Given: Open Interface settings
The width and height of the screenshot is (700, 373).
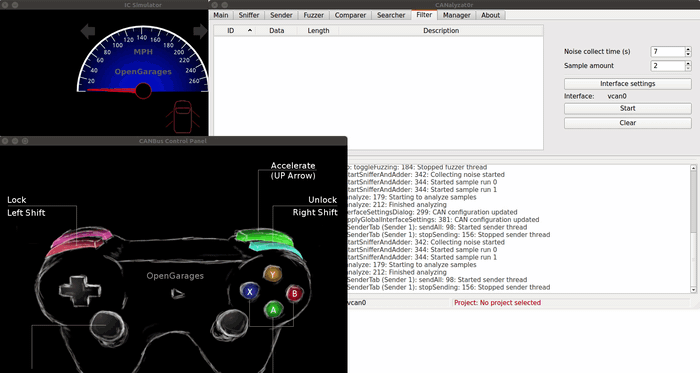Looking at the screenshot, I should (628, 83).
